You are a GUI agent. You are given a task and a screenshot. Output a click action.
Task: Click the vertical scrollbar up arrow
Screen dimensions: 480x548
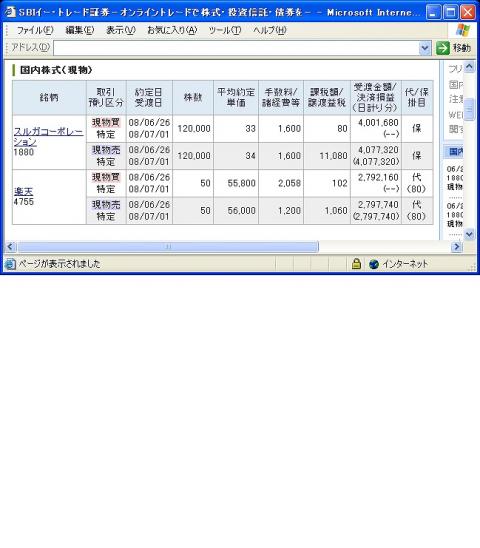point(469,66)
